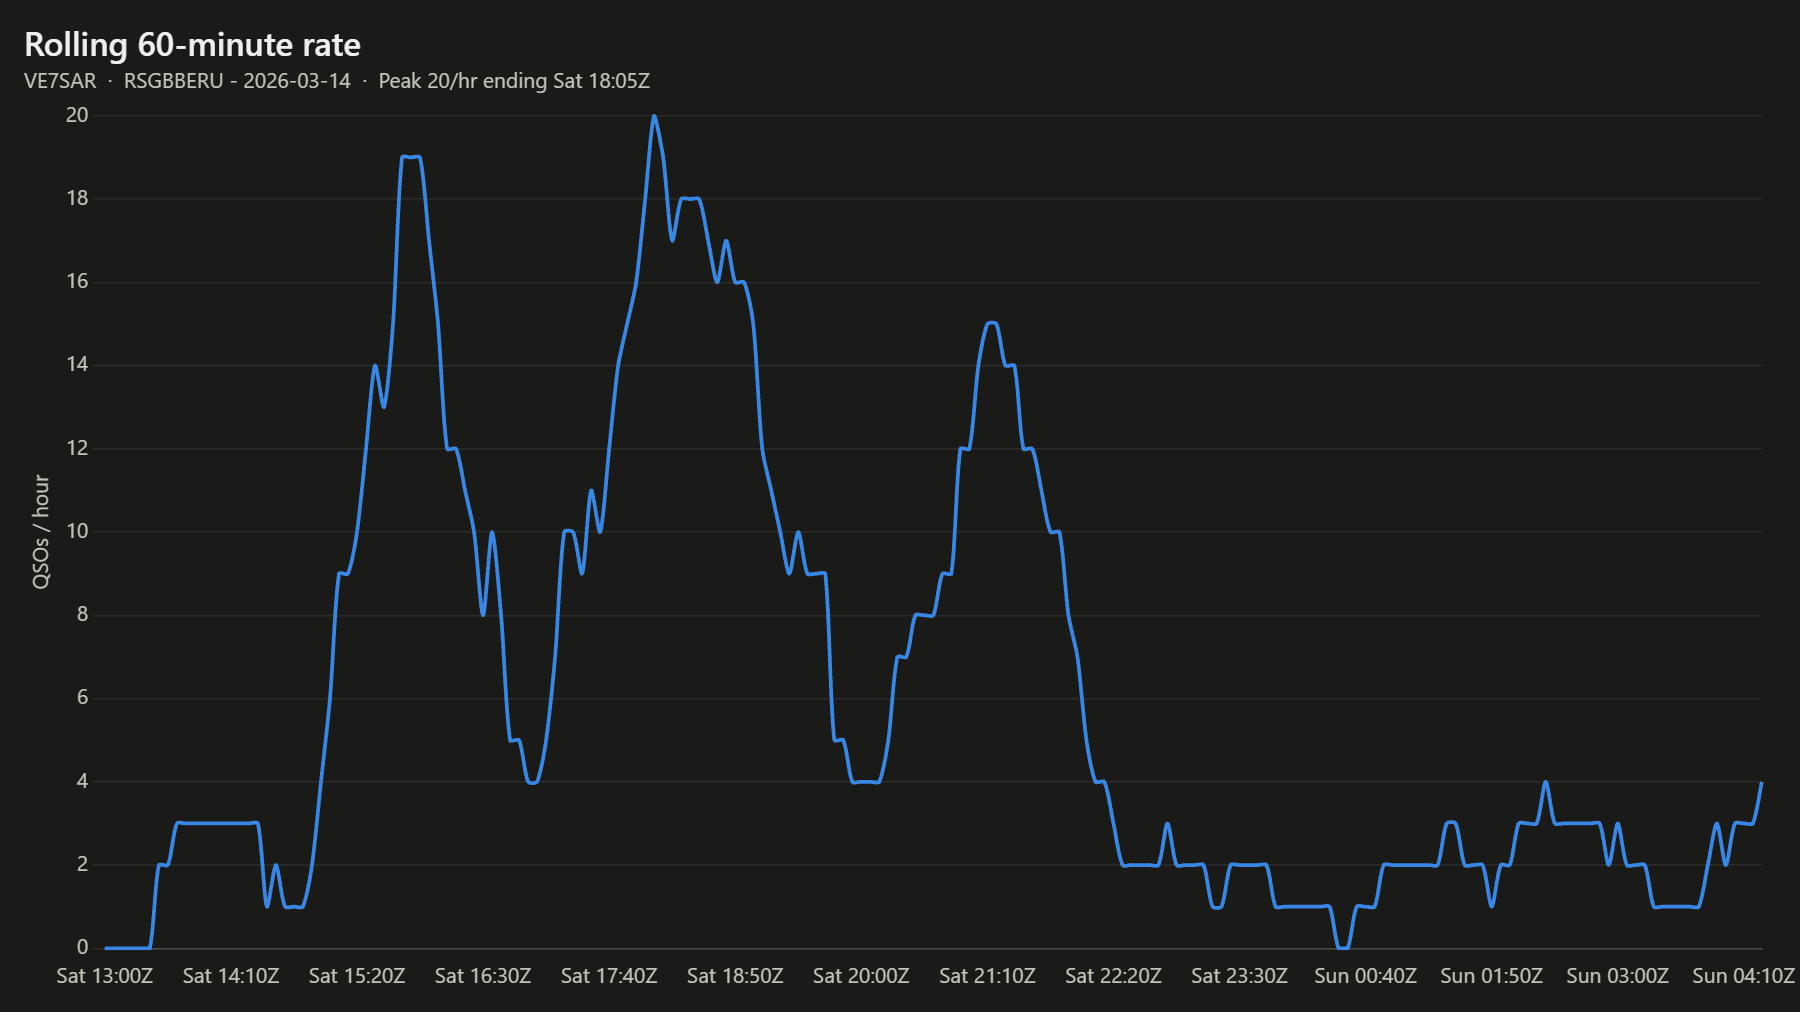Click the y-axis value 4
The width and height of the screenshot is (1800, 1012).
click(x=83, y=781)
